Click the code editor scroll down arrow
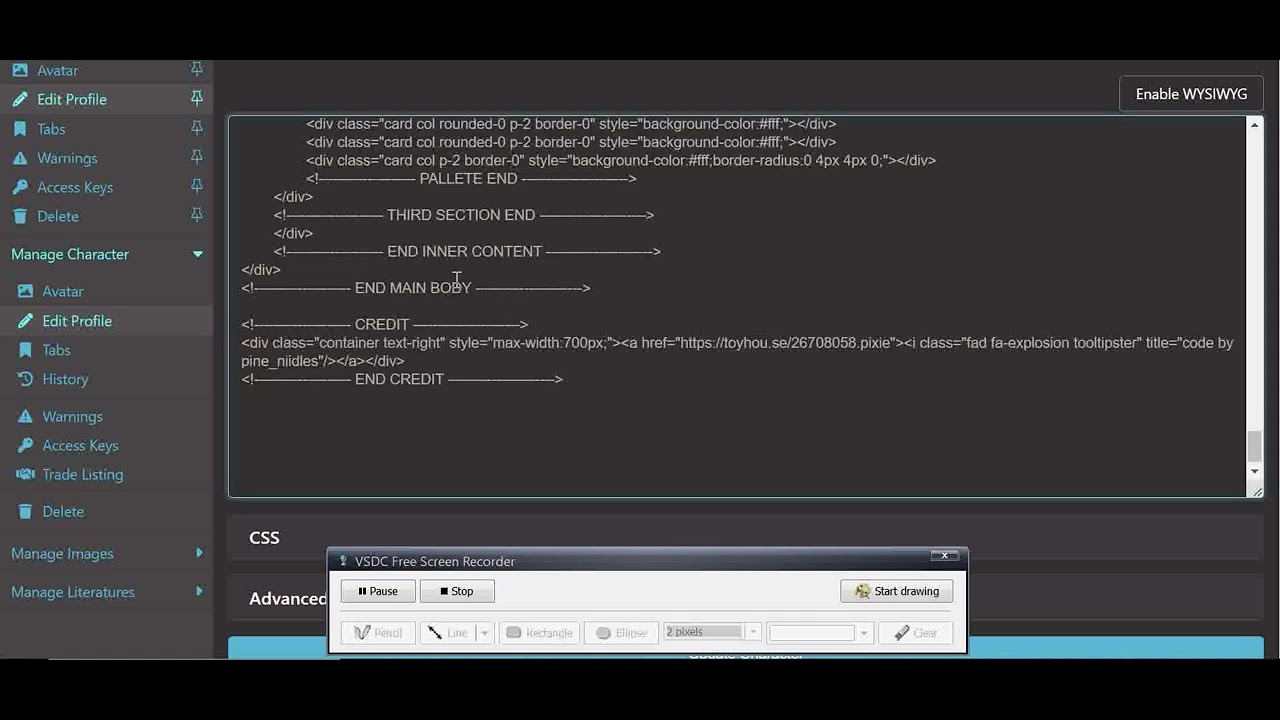 coord(1254,471)
